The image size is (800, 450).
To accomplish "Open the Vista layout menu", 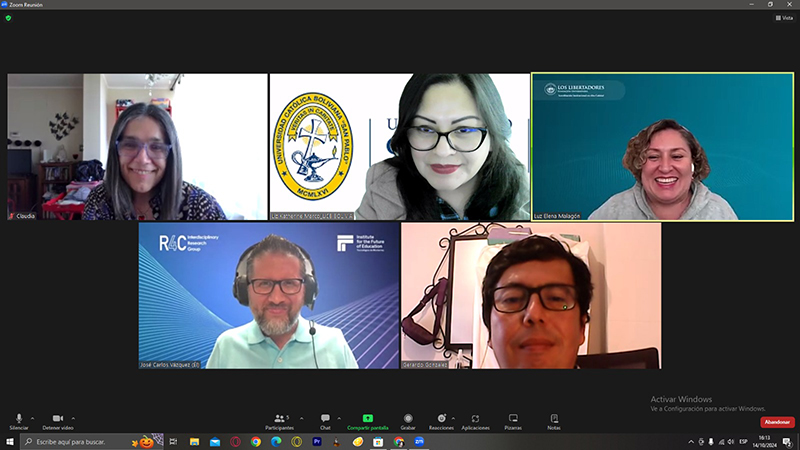I will coord(785,17).
